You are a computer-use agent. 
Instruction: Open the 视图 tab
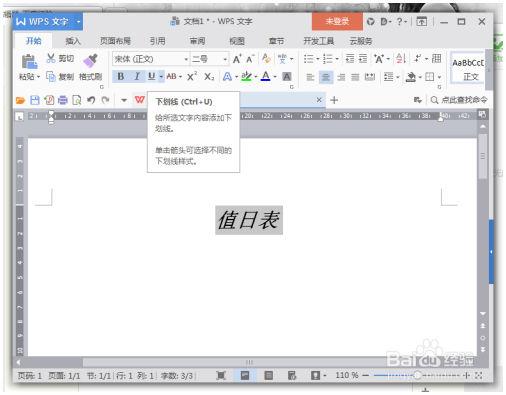pyautogui.click(x=237, y=41)
